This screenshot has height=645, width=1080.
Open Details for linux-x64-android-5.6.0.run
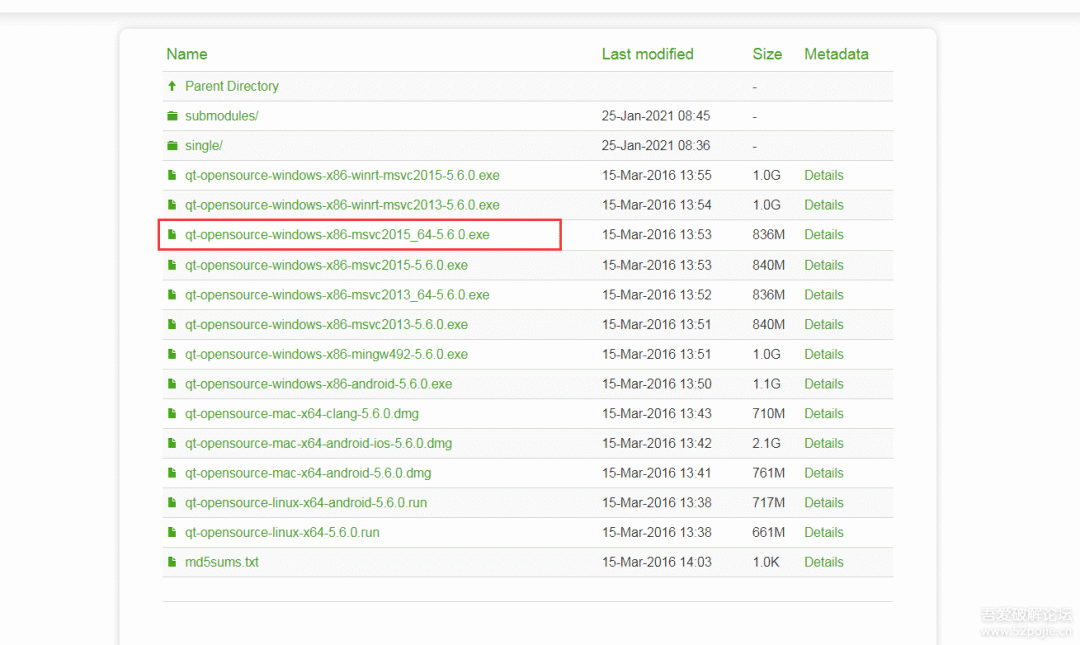pos(824,502)
